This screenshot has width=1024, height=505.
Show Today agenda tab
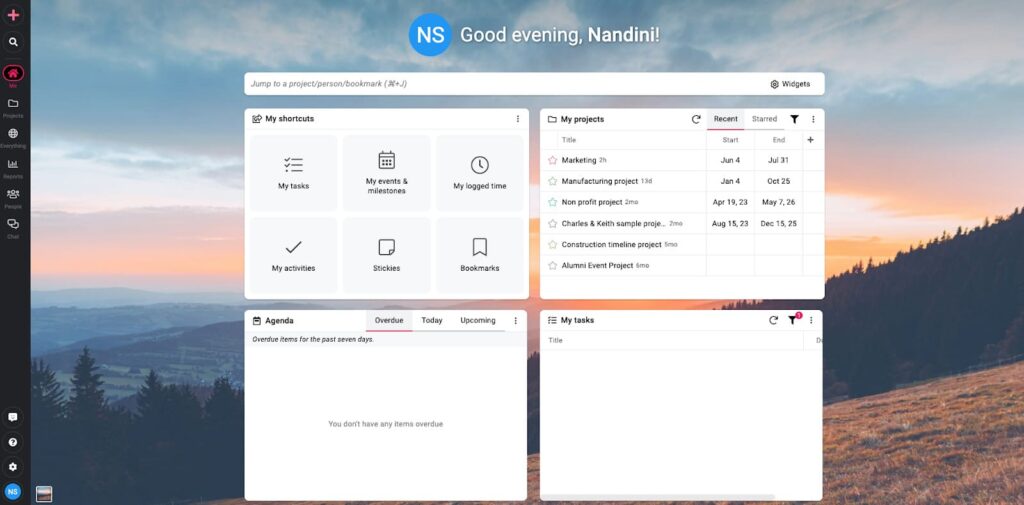[432, 321]
